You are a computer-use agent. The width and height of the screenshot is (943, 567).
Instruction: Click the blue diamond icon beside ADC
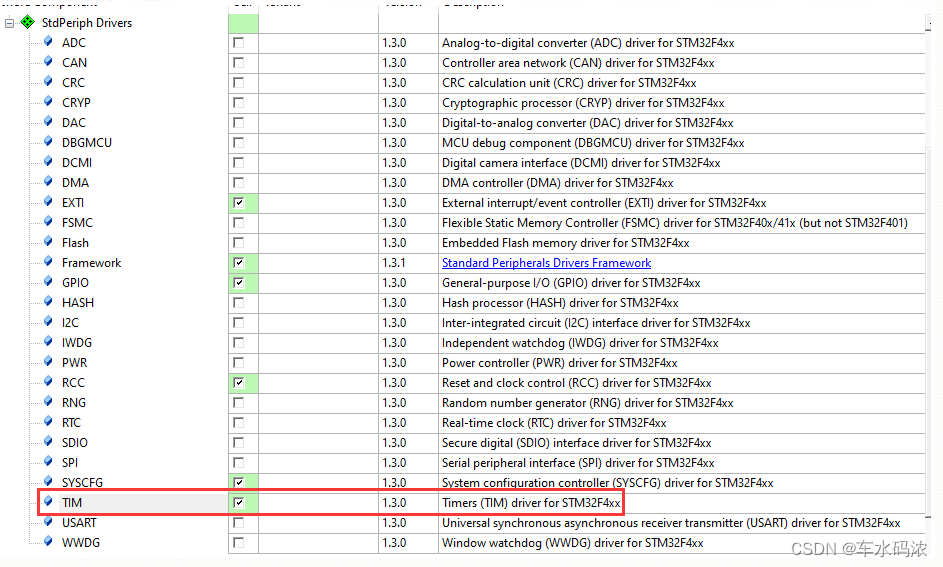(x=49, y=41)
